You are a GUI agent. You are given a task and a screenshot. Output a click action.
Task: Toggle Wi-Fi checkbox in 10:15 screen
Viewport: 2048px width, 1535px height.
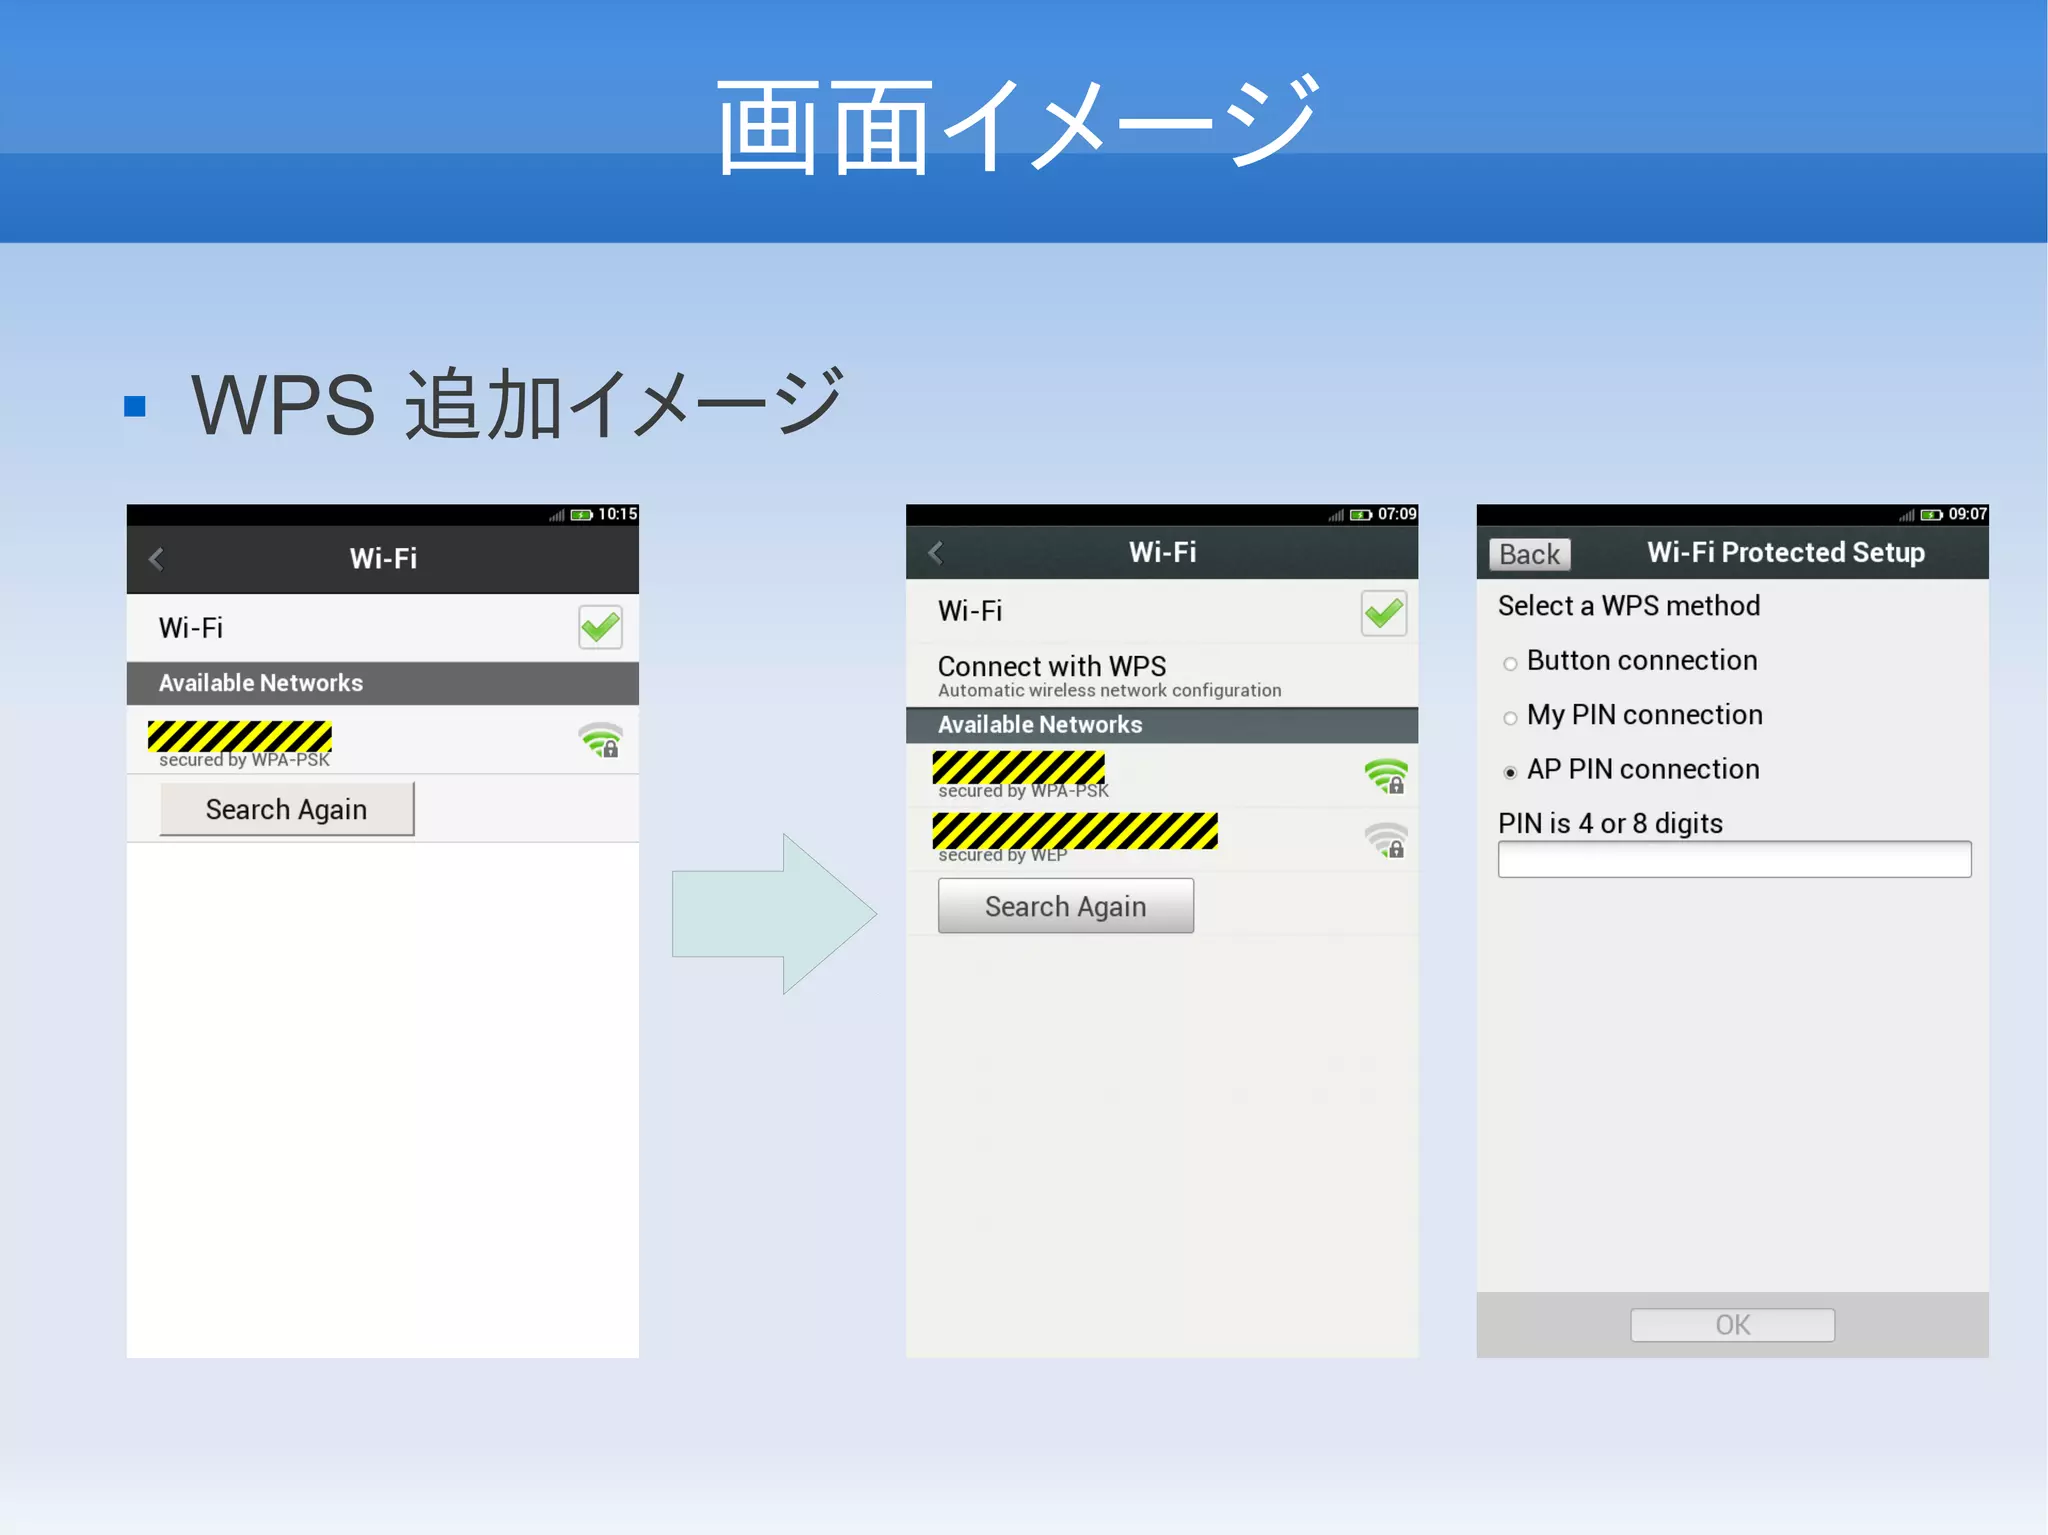(600, 627)
